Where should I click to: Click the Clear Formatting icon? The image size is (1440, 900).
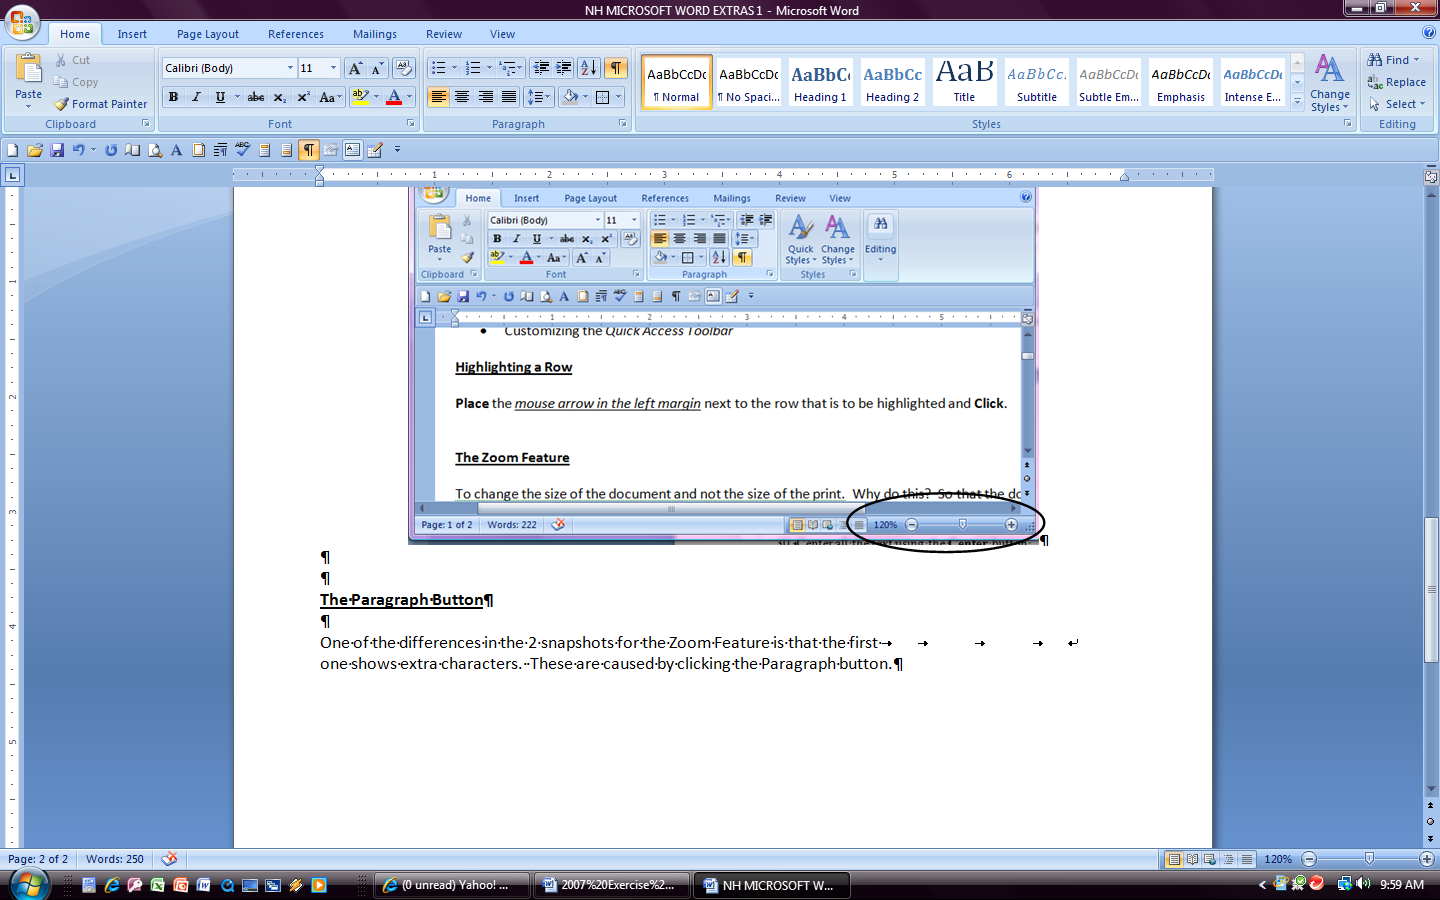[x=403, y=68]
